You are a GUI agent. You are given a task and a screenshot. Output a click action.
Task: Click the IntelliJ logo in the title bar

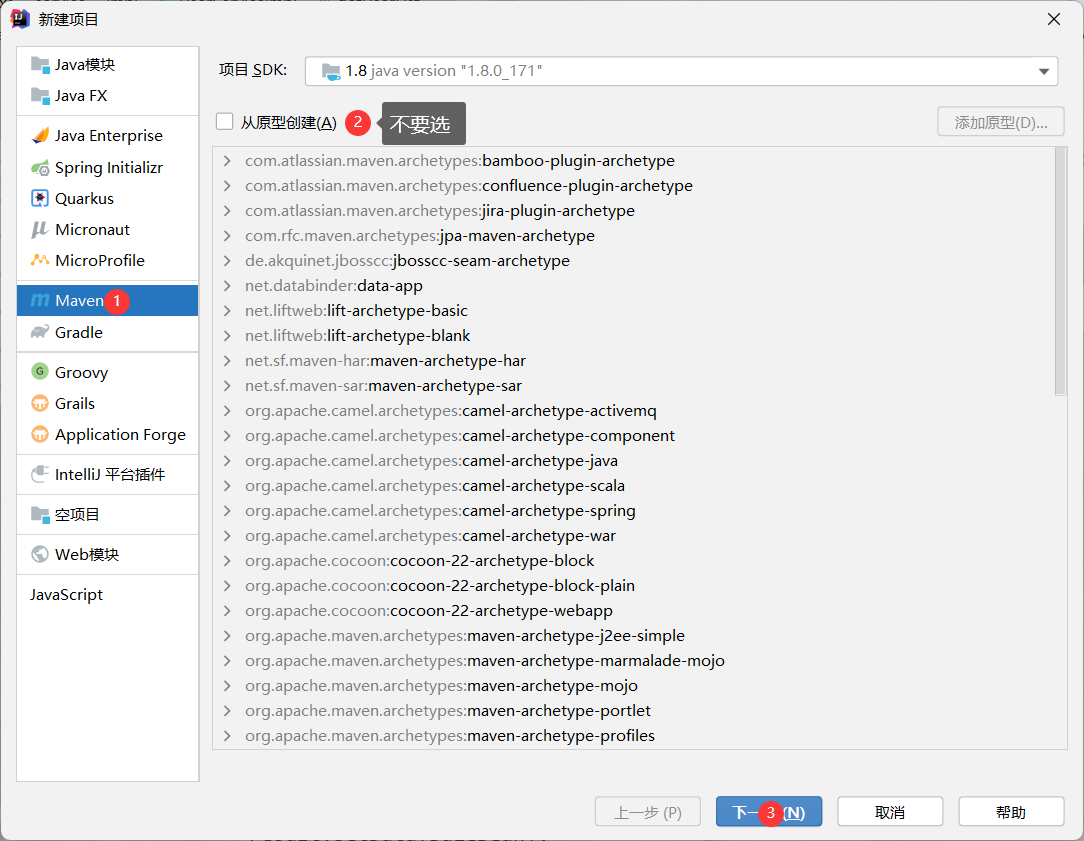20,19
